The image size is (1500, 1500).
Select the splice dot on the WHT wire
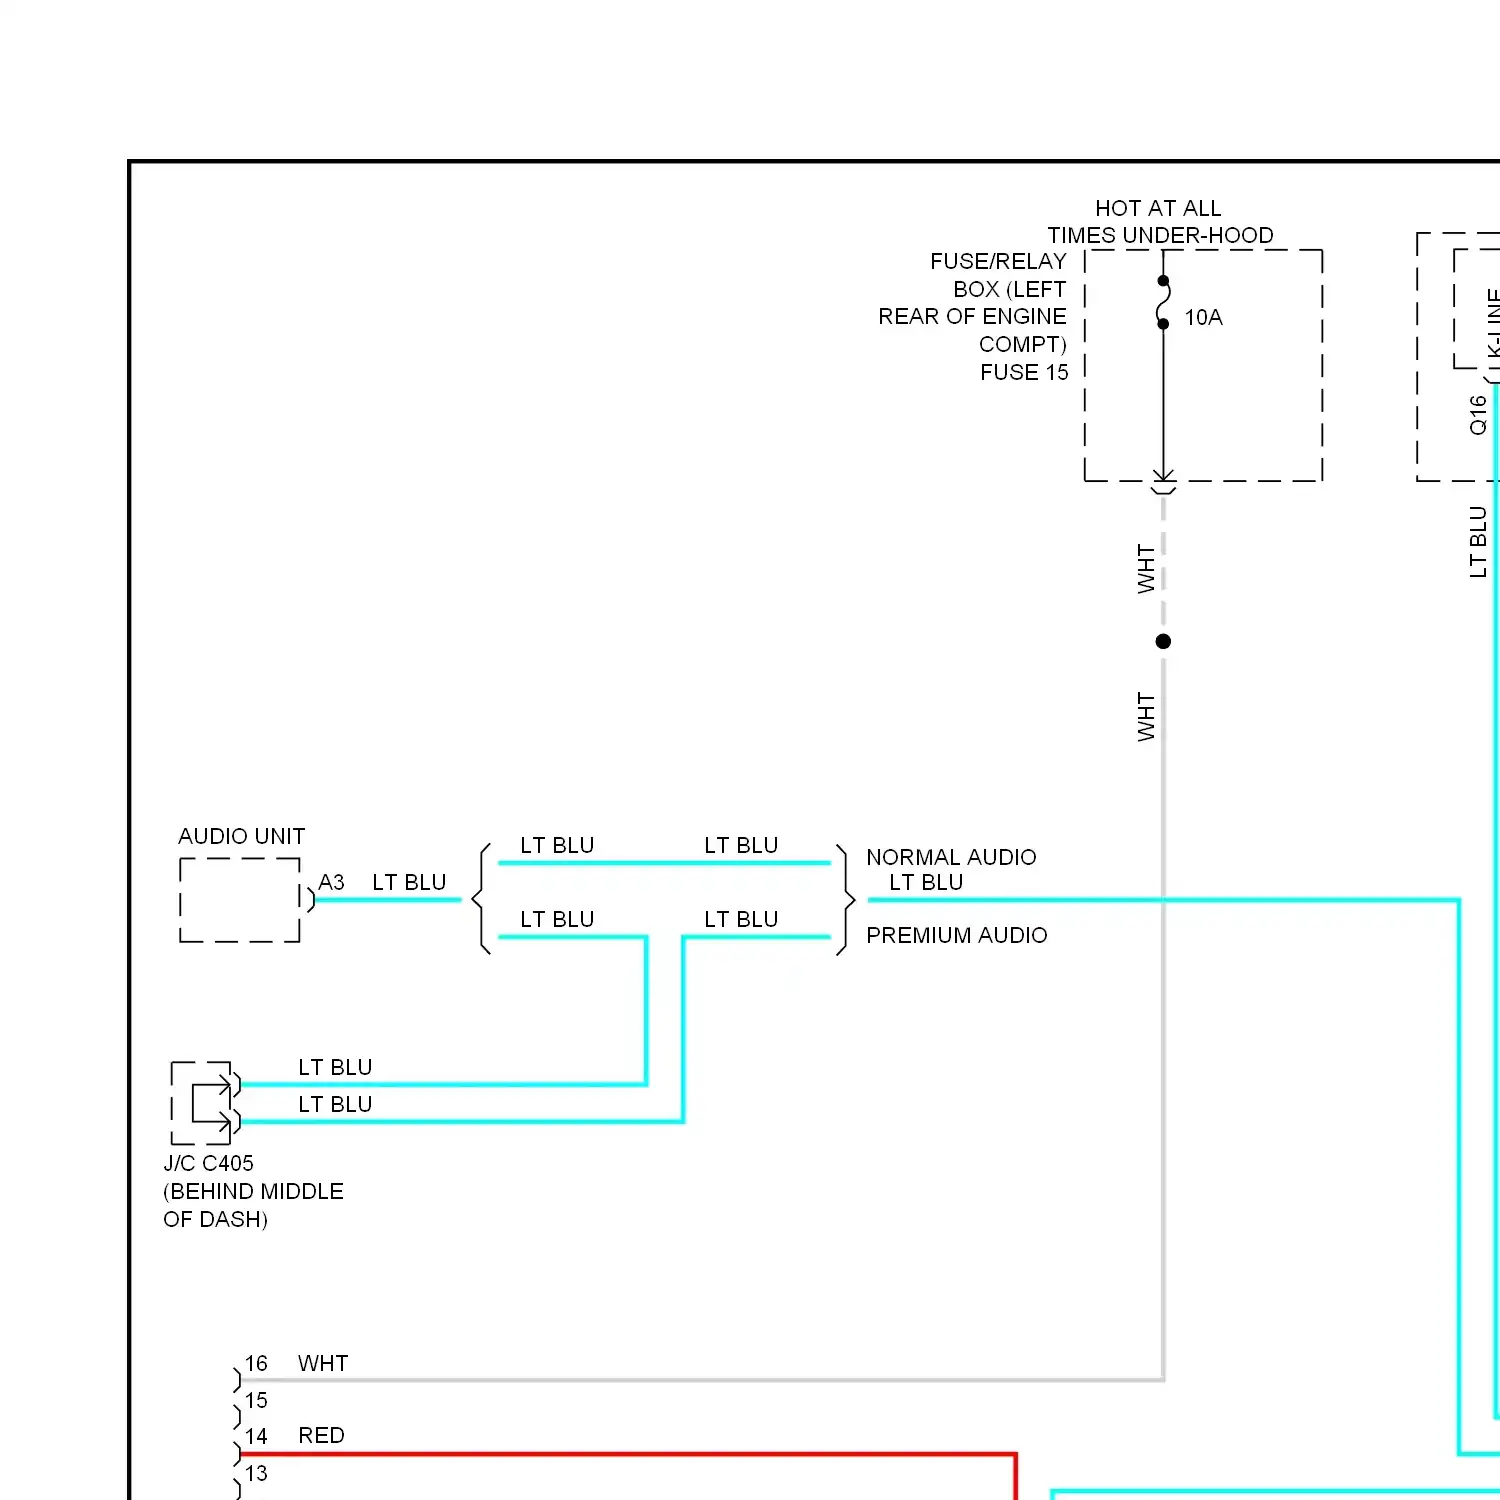(1163, 641)
